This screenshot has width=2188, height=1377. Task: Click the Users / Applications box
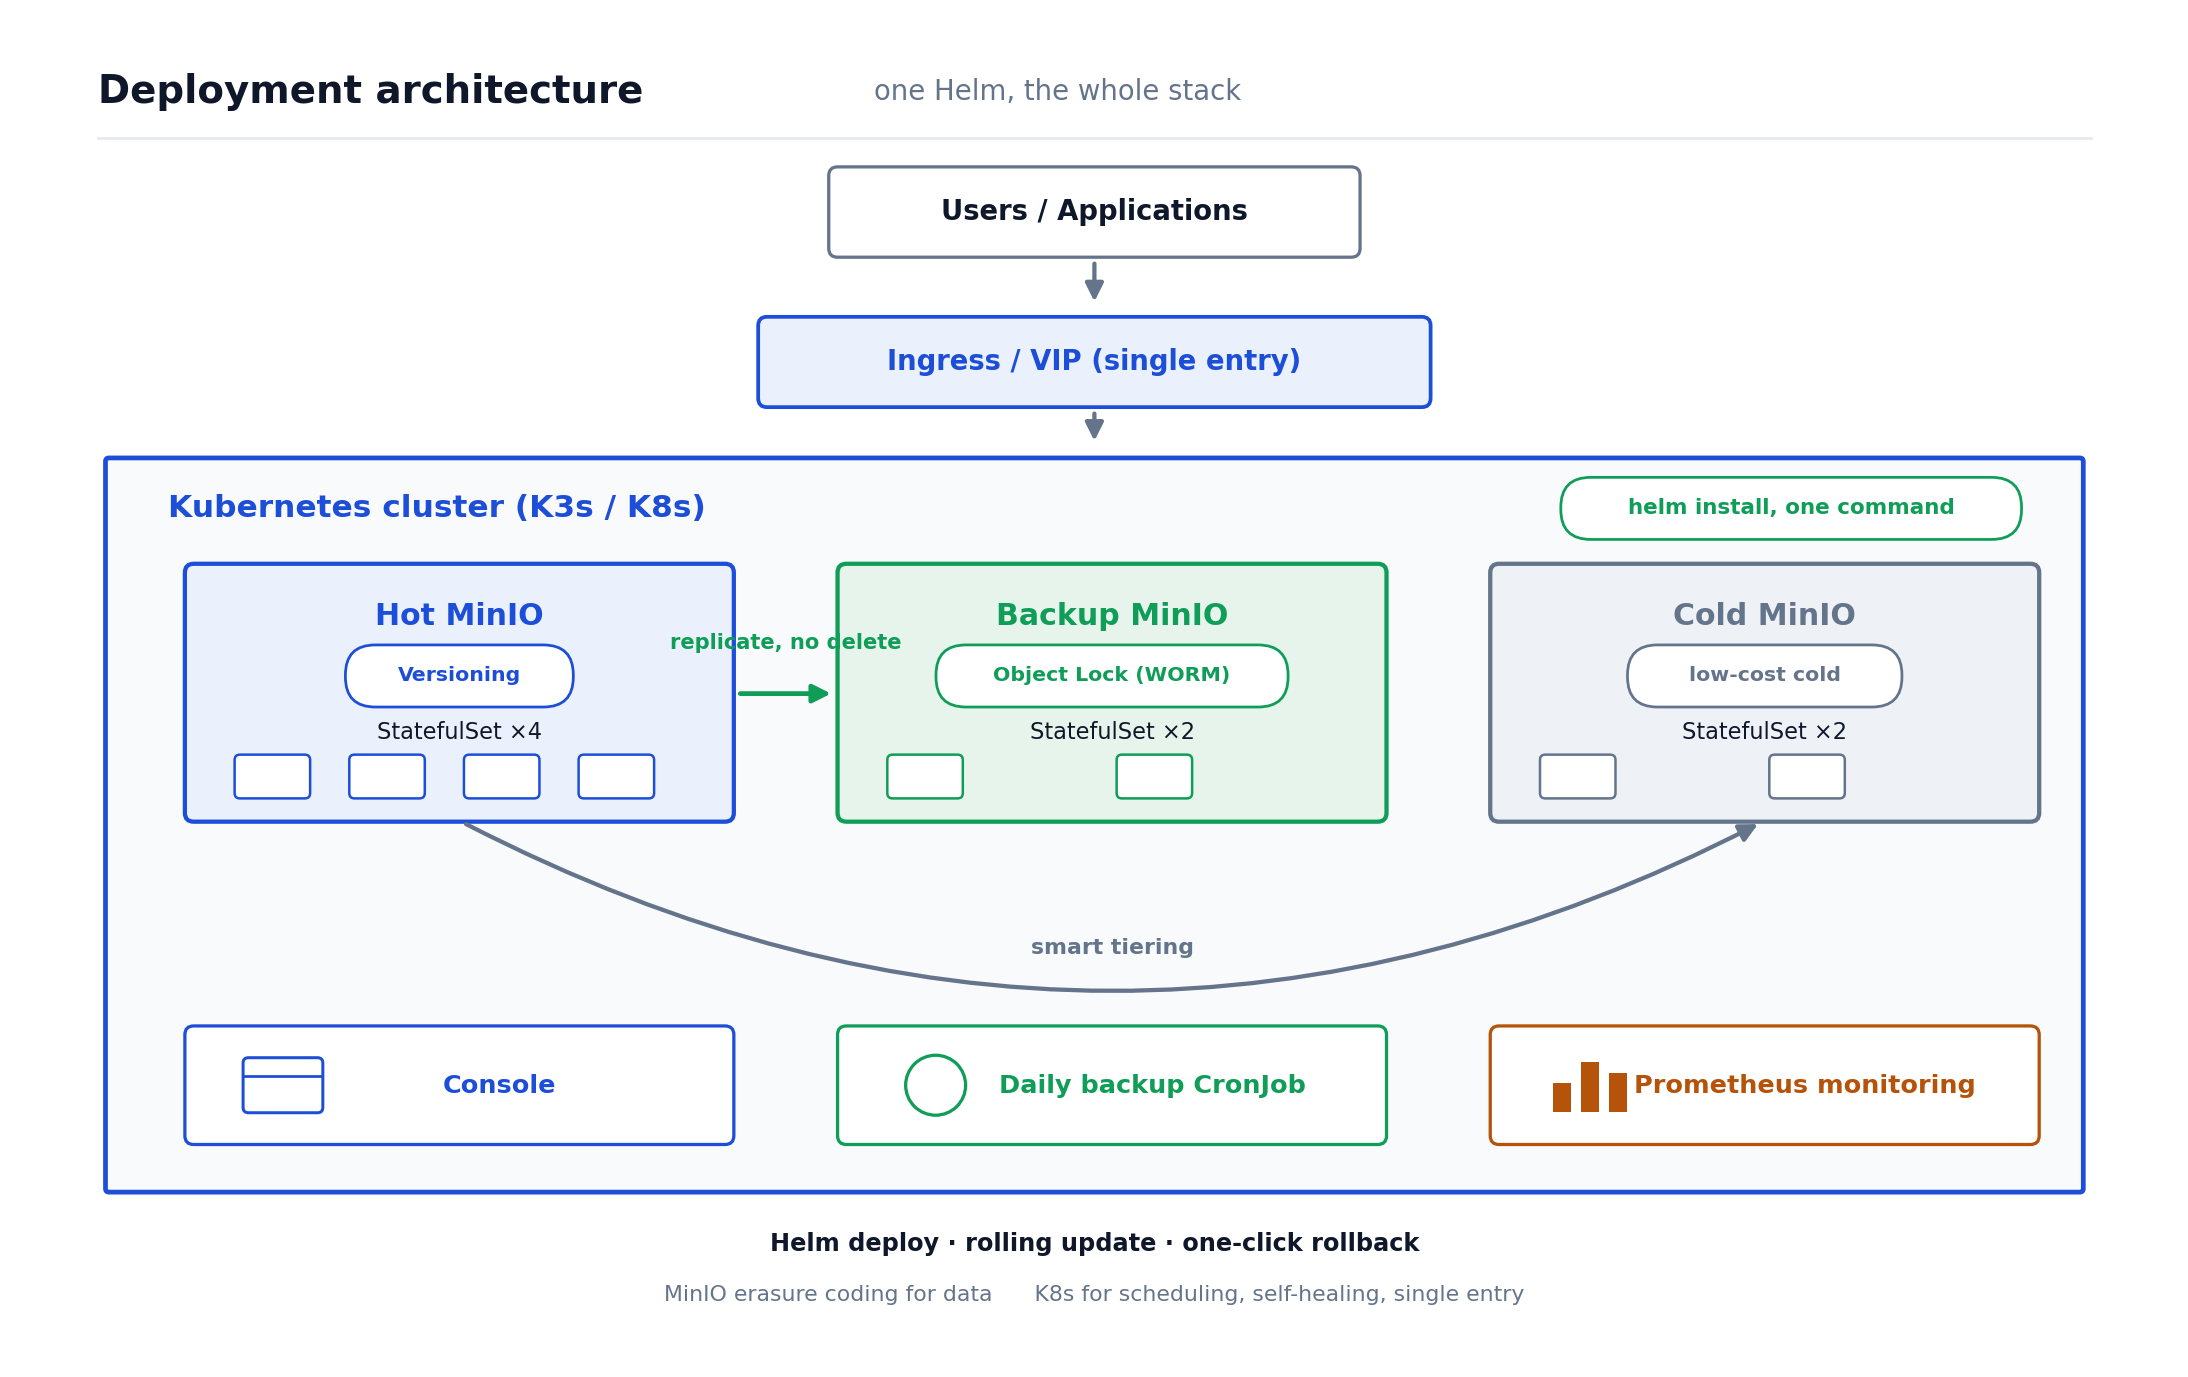pyautogui.click(x=1094, y=212)
